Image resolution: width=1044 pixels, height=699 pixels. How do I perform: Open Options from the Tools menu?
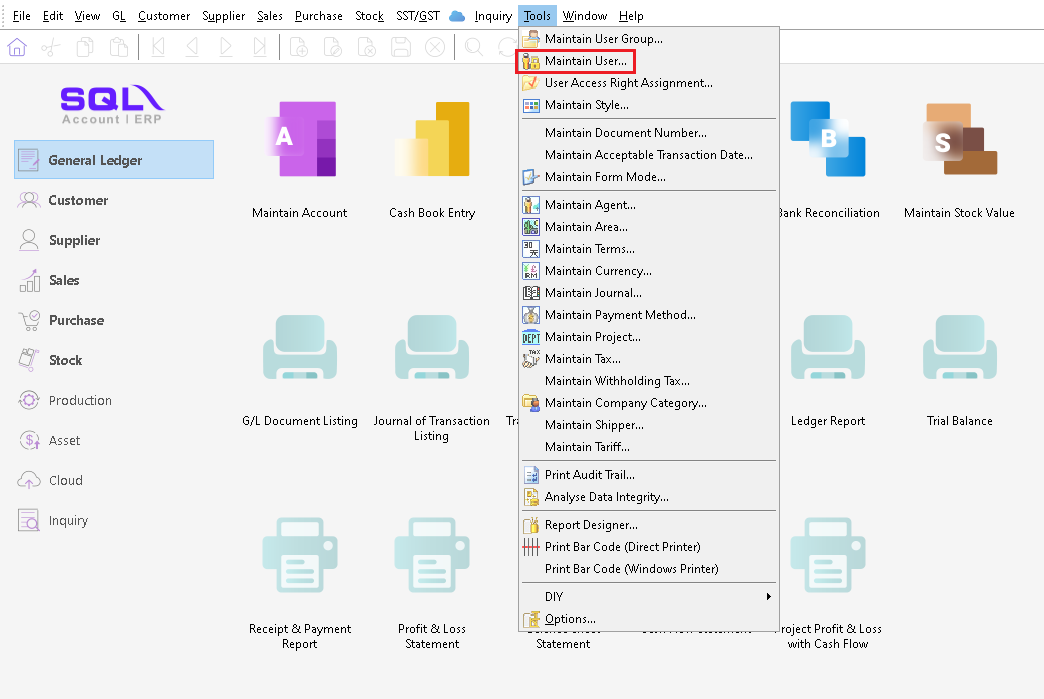click(570, 619)
